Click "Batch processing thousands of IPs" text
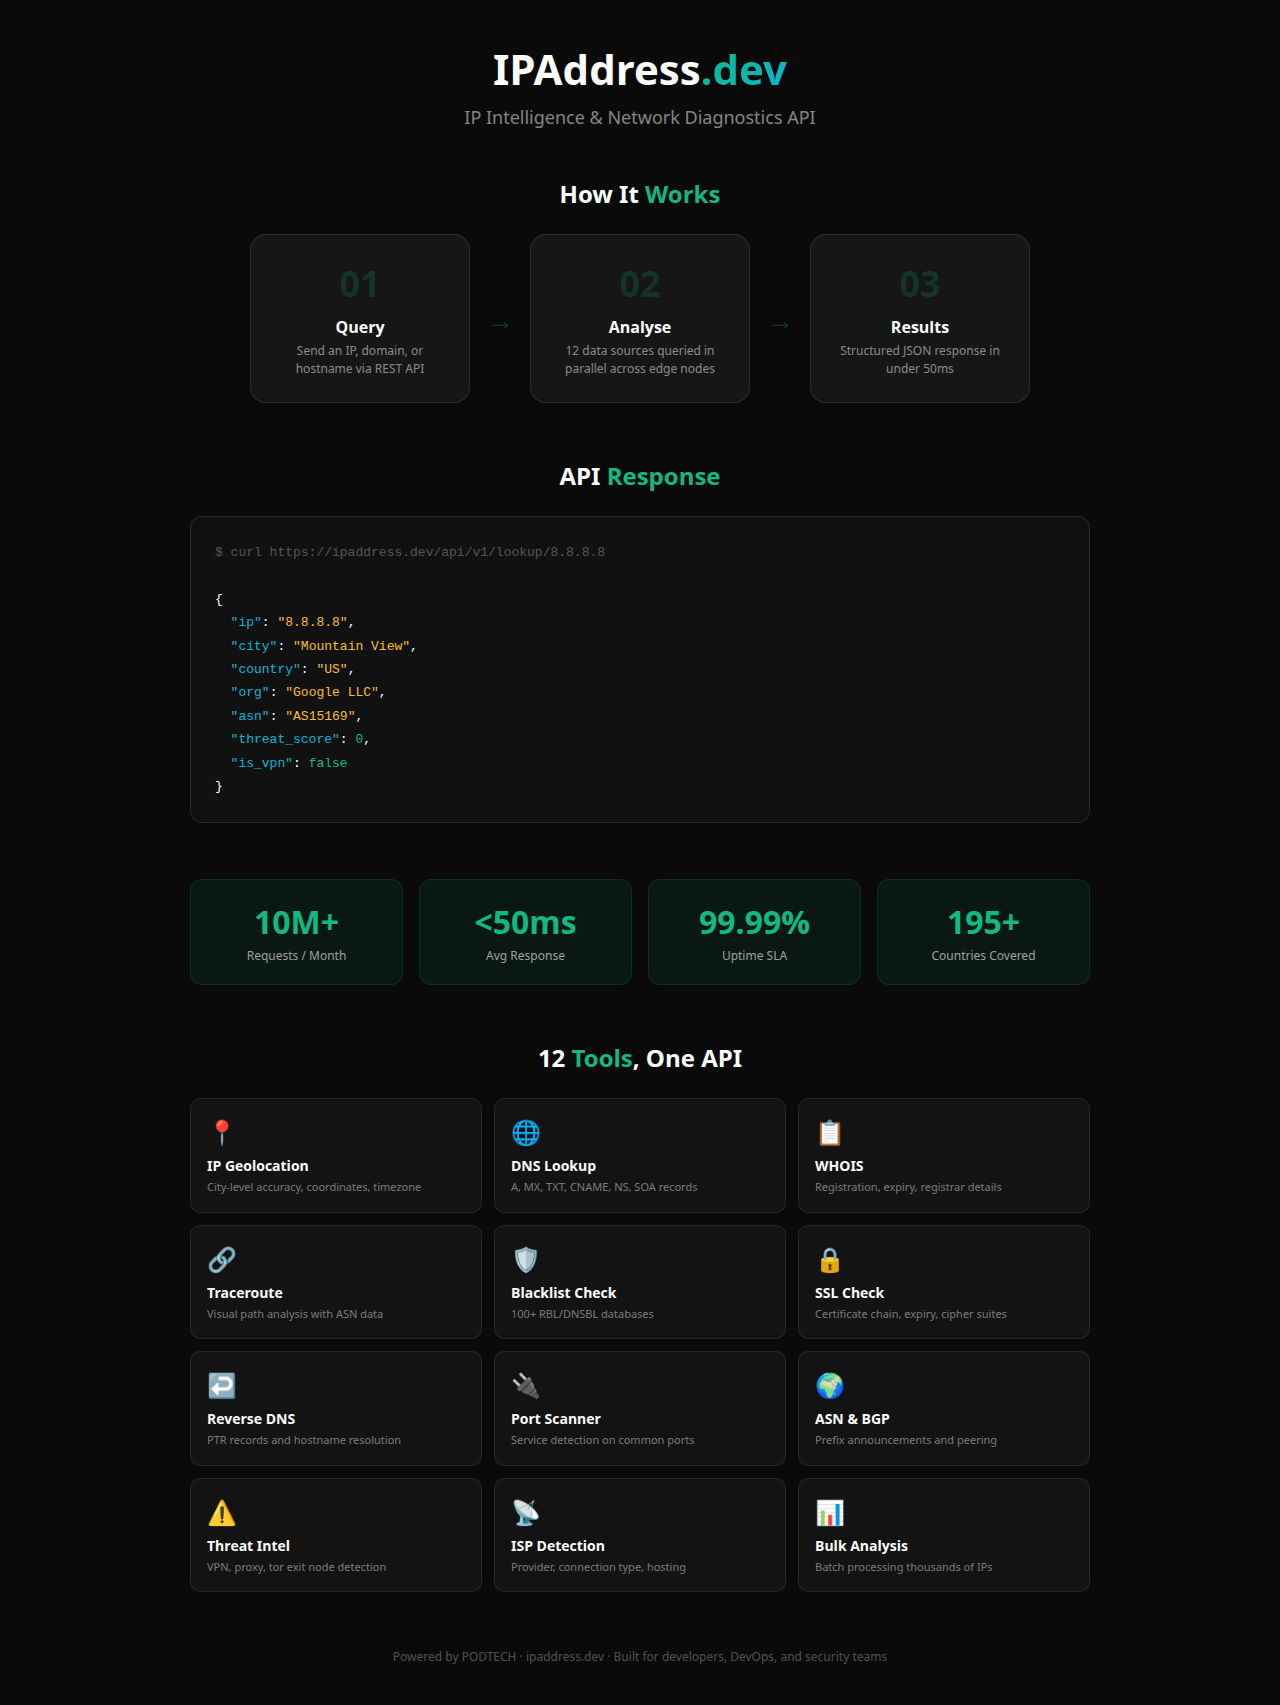This screenshot has height=1705, width=1280. pos(904,1567)
